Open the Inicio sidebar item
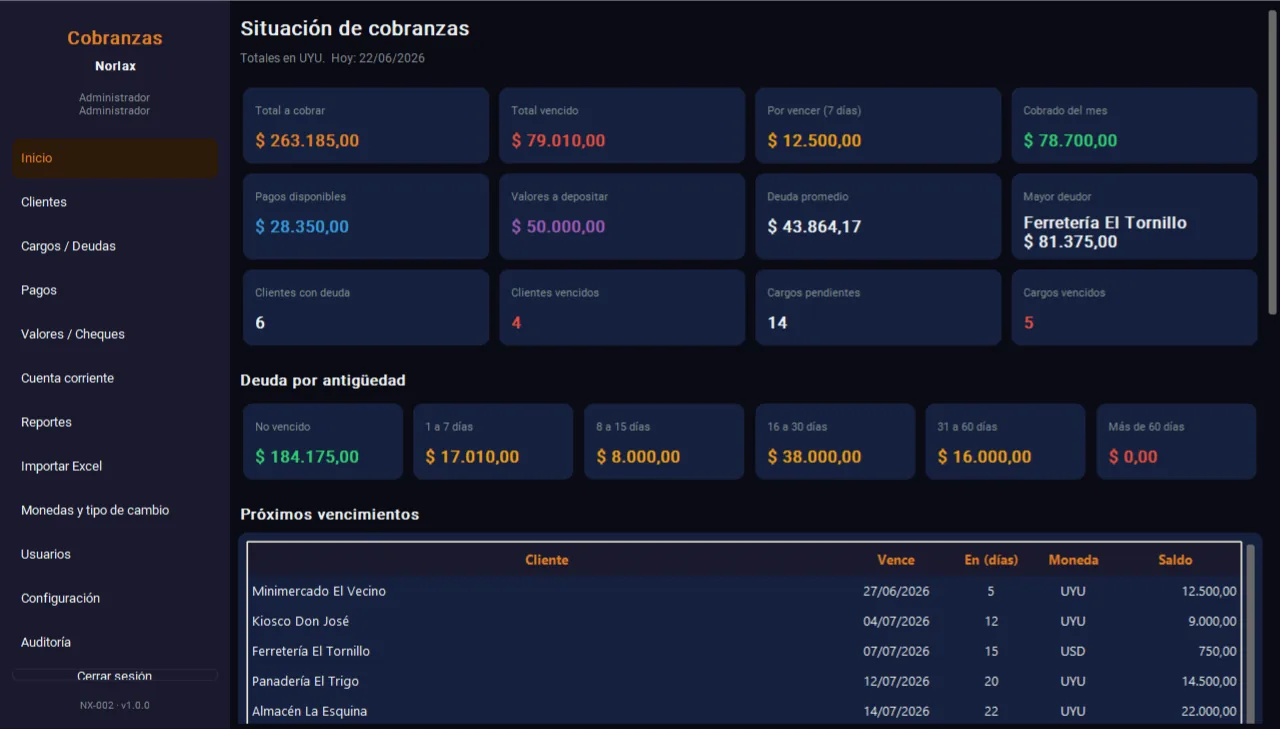 [x=115, y=158]
